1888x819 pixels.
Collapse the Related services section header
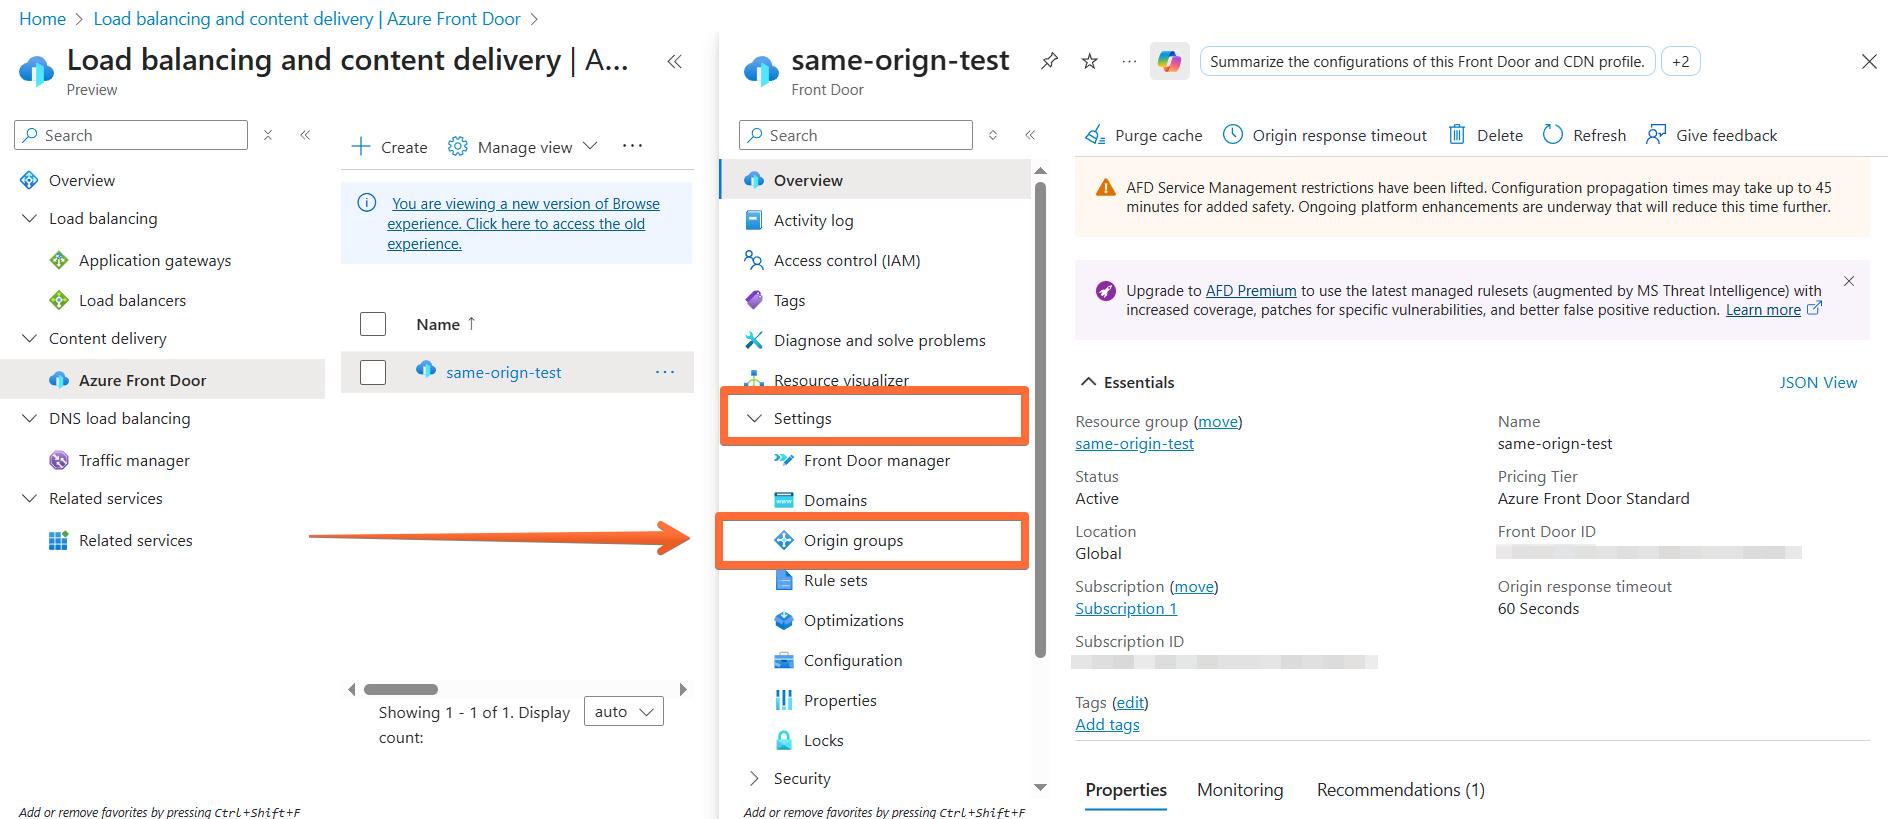tap(29, 498)
